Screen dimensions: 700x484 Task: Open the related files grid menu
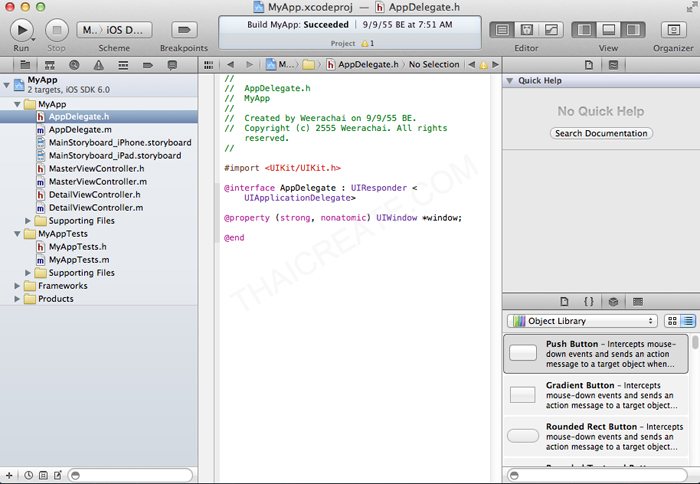(x=208, y=65)
